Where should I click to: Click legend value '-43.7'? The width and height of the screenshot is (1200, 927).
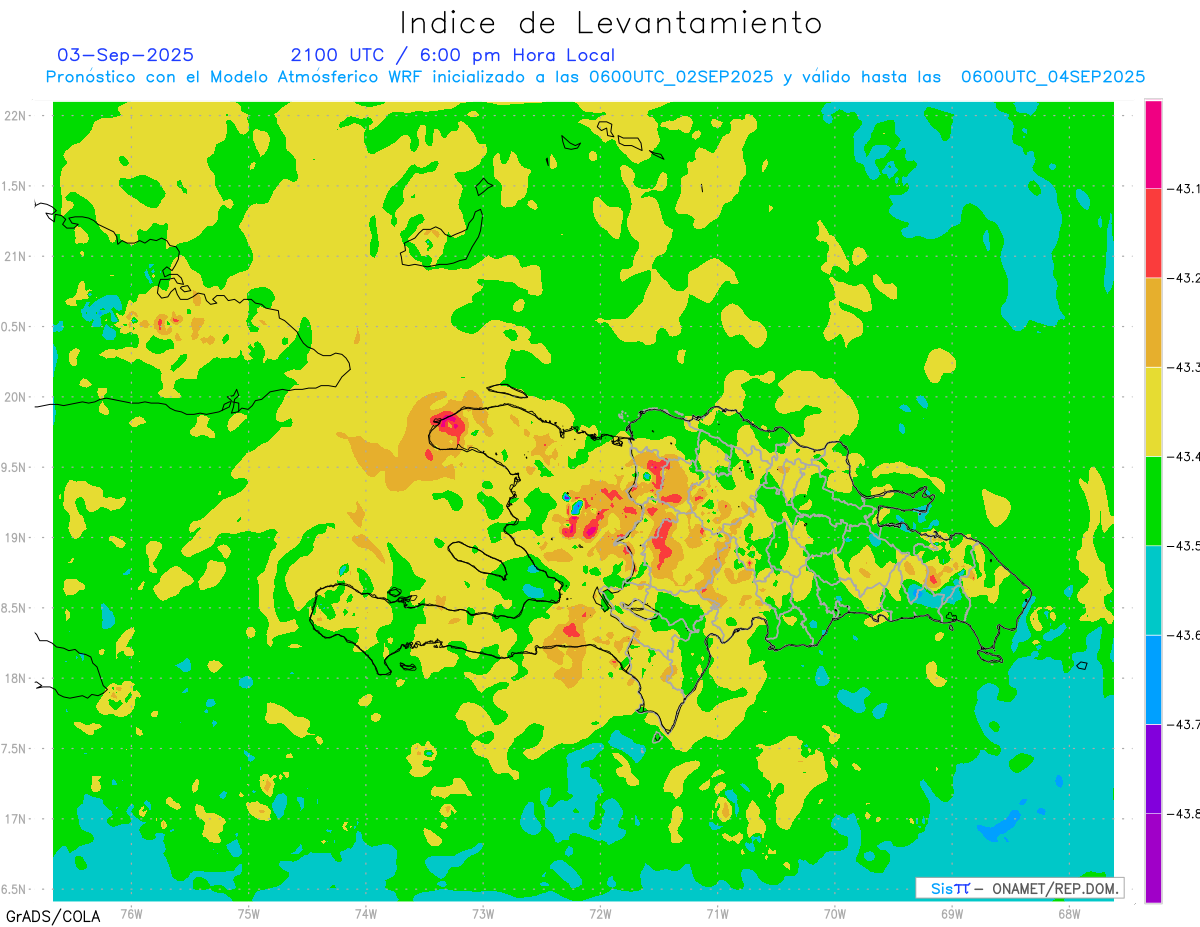point(1184,724)
